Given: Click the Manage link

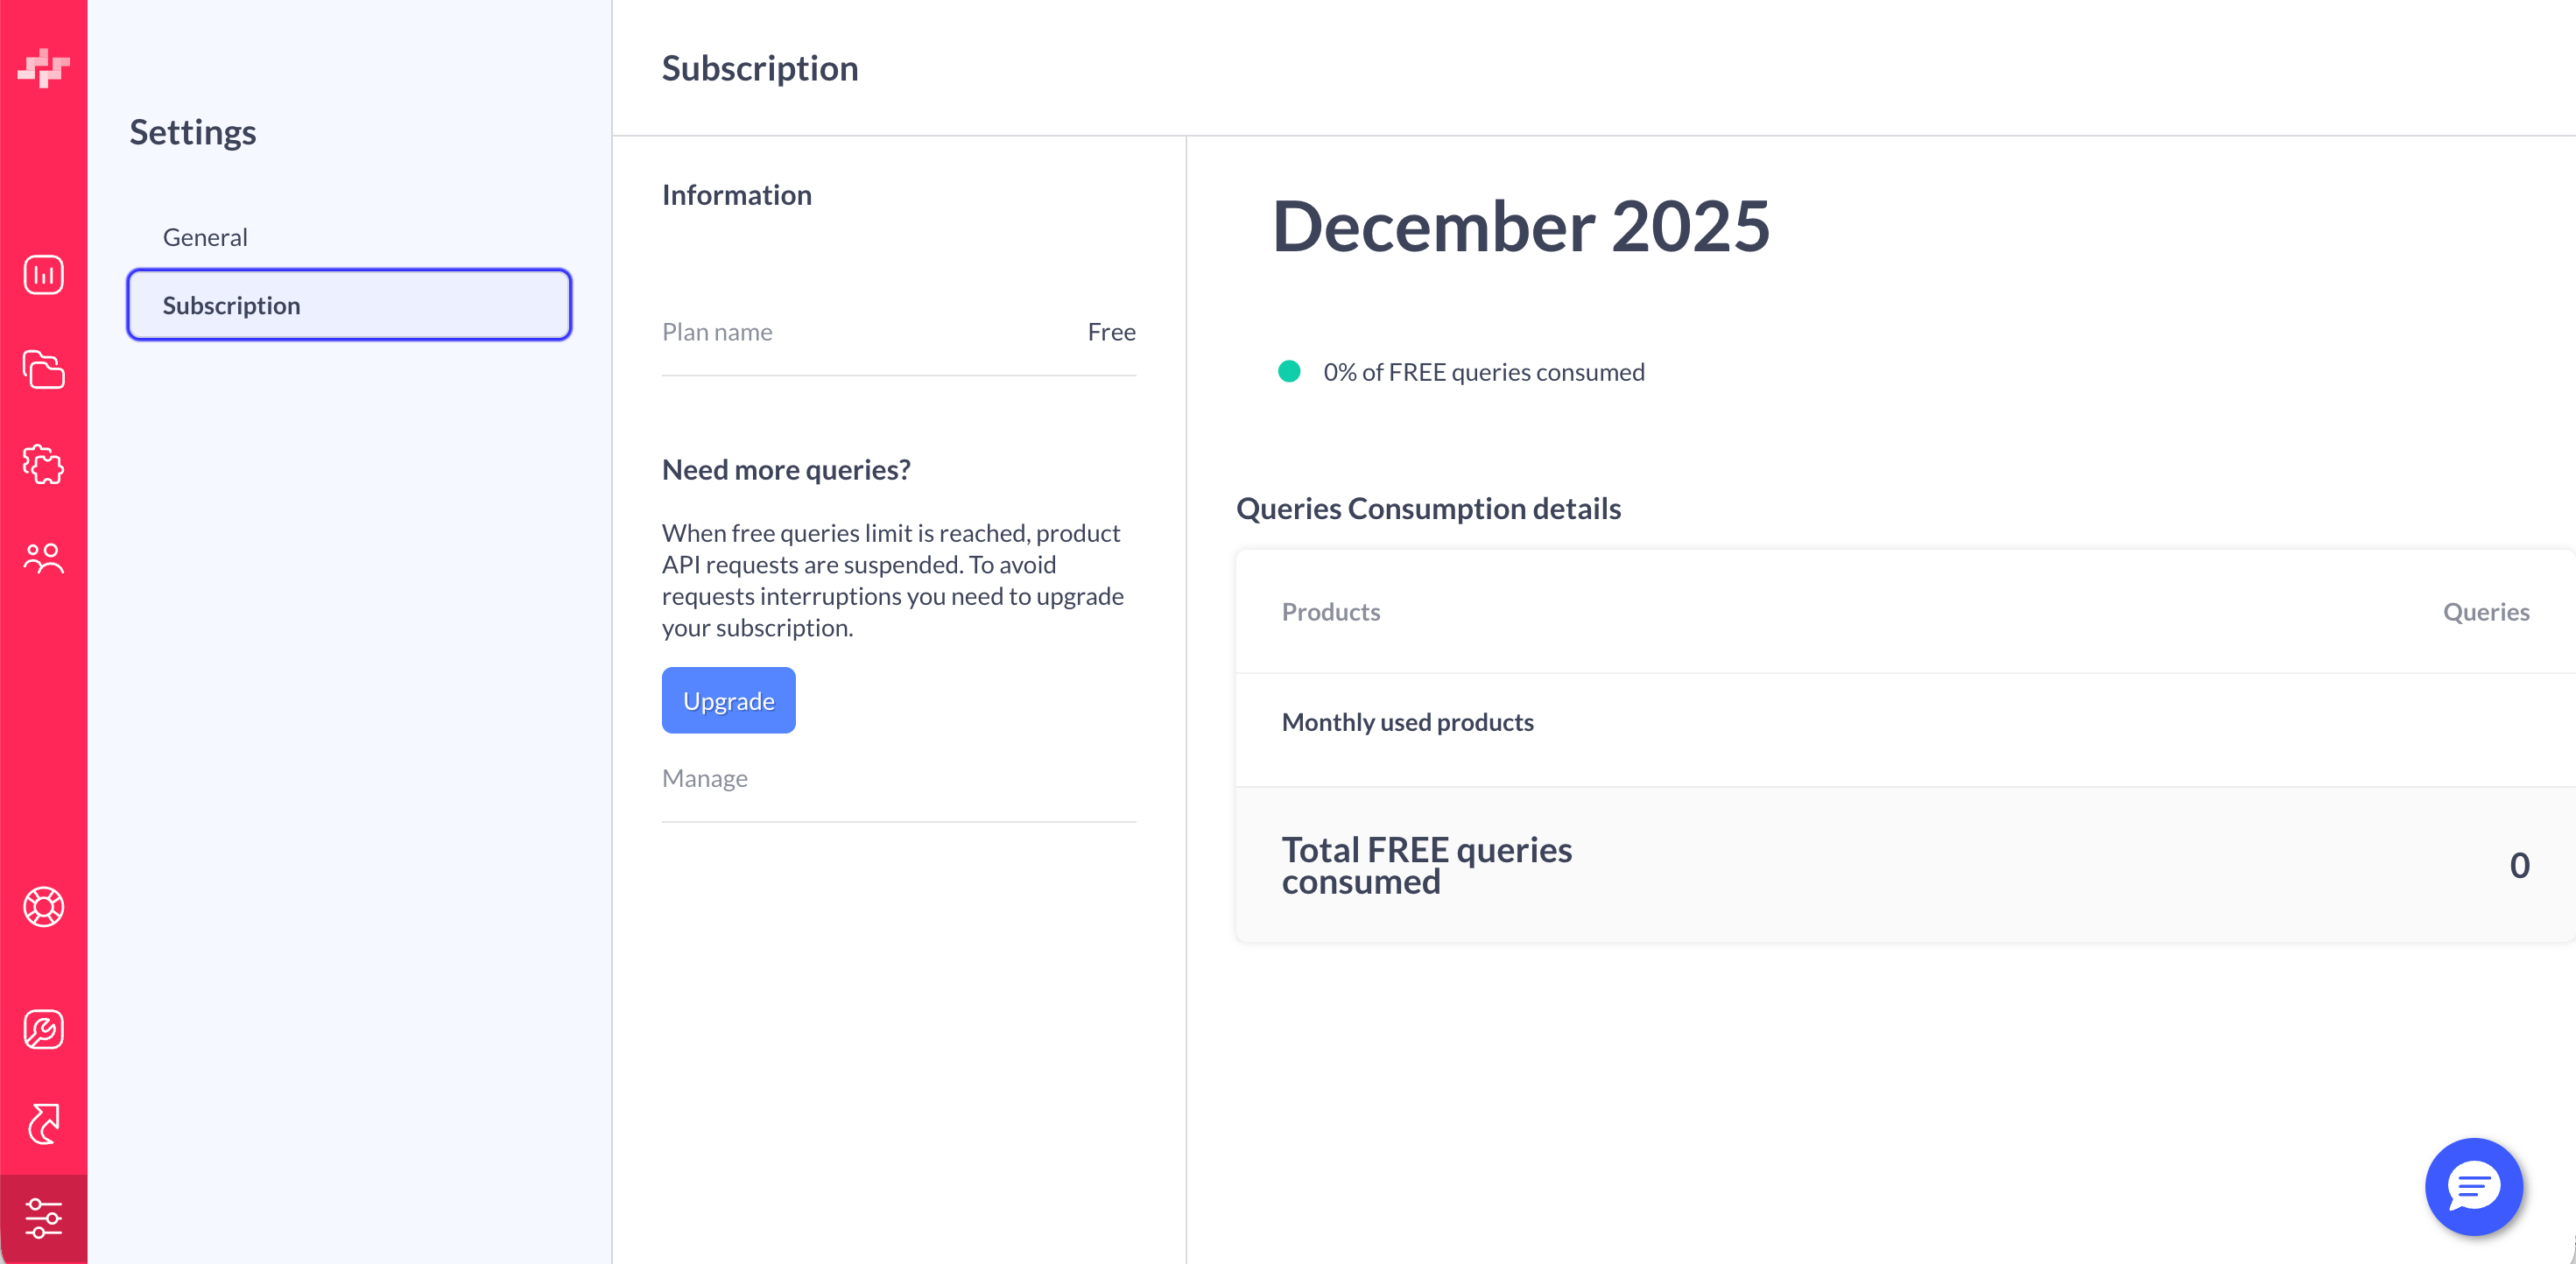Looking at the screenshot, I should 704,778.
